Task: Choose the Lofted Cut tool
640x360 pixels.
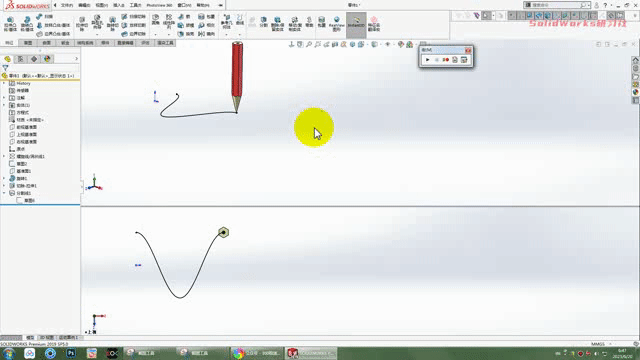Action: [134, 25]
